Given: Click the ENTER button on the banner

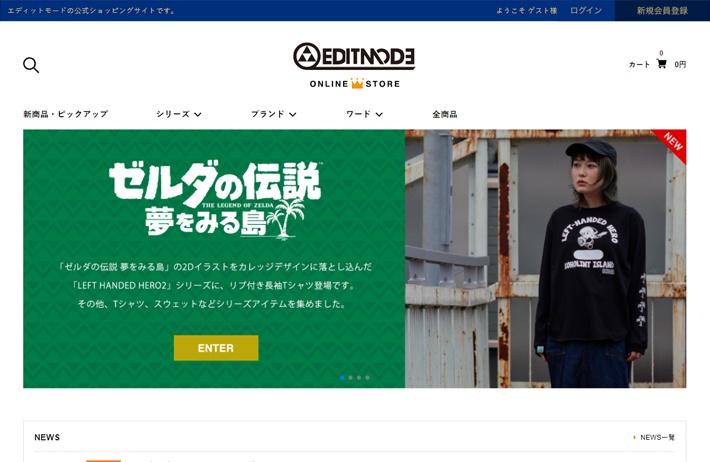Looking at the screenshot, I should [216, 348].
